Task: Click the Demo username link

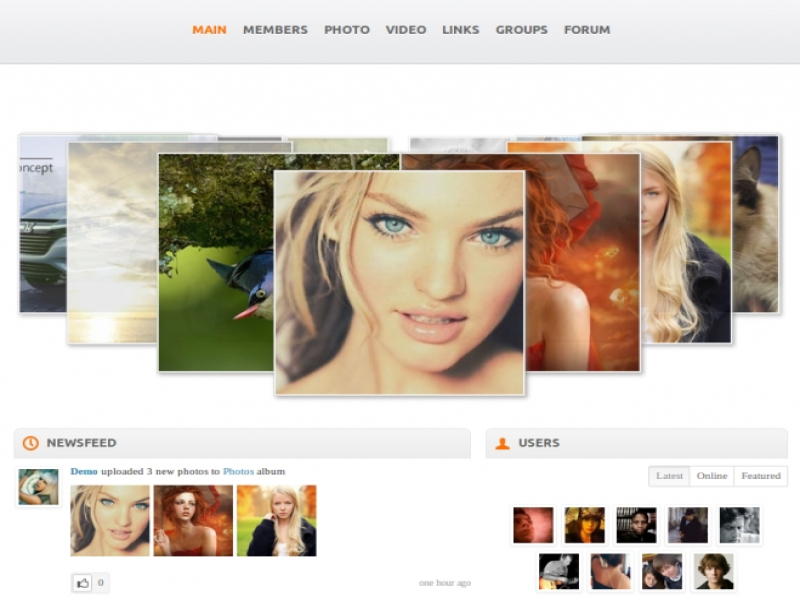Action: click(x=84, y=472)
